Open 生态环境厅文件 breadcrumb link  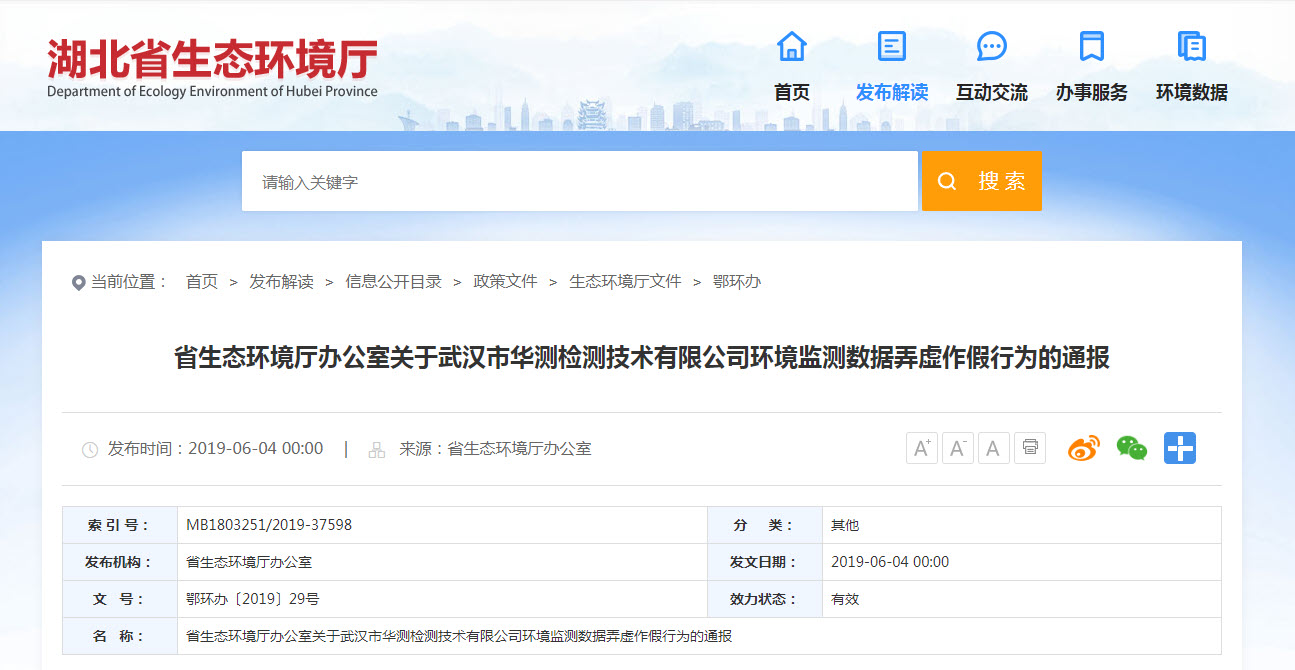[x=625, y=282]
